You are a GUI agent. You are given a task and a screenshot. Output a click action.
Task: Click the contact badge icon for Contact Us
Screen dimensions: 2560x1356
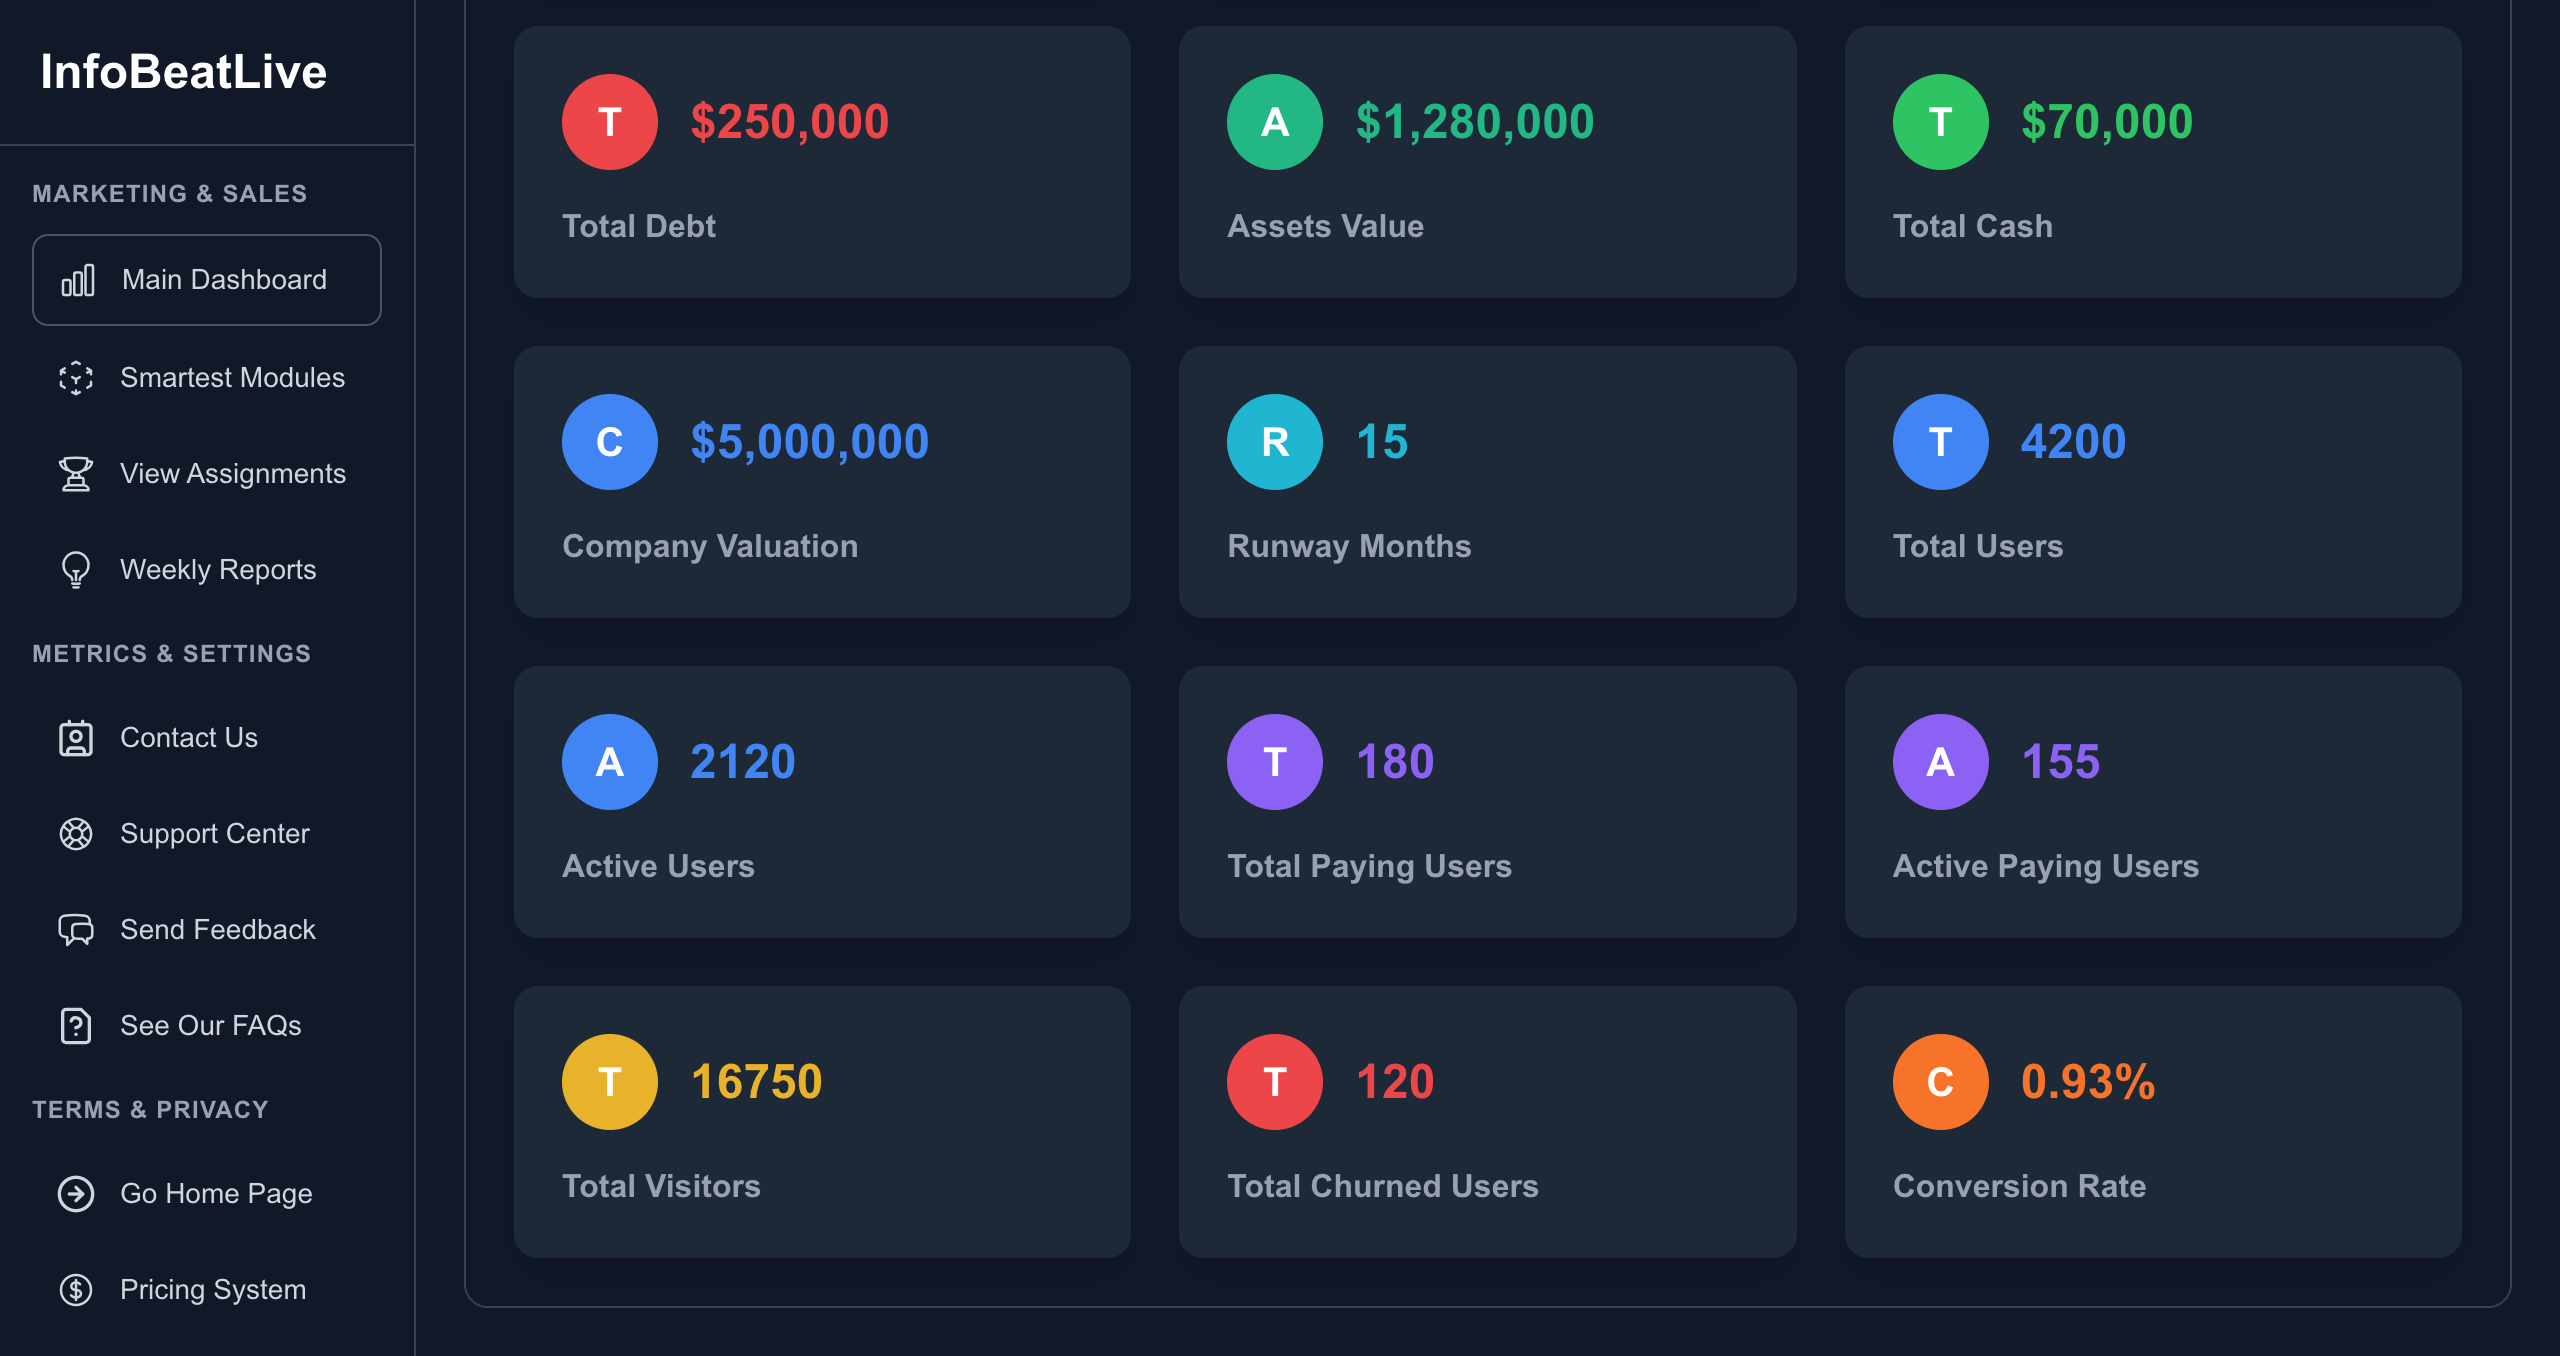pyautogui.click(x=76, y=738)
